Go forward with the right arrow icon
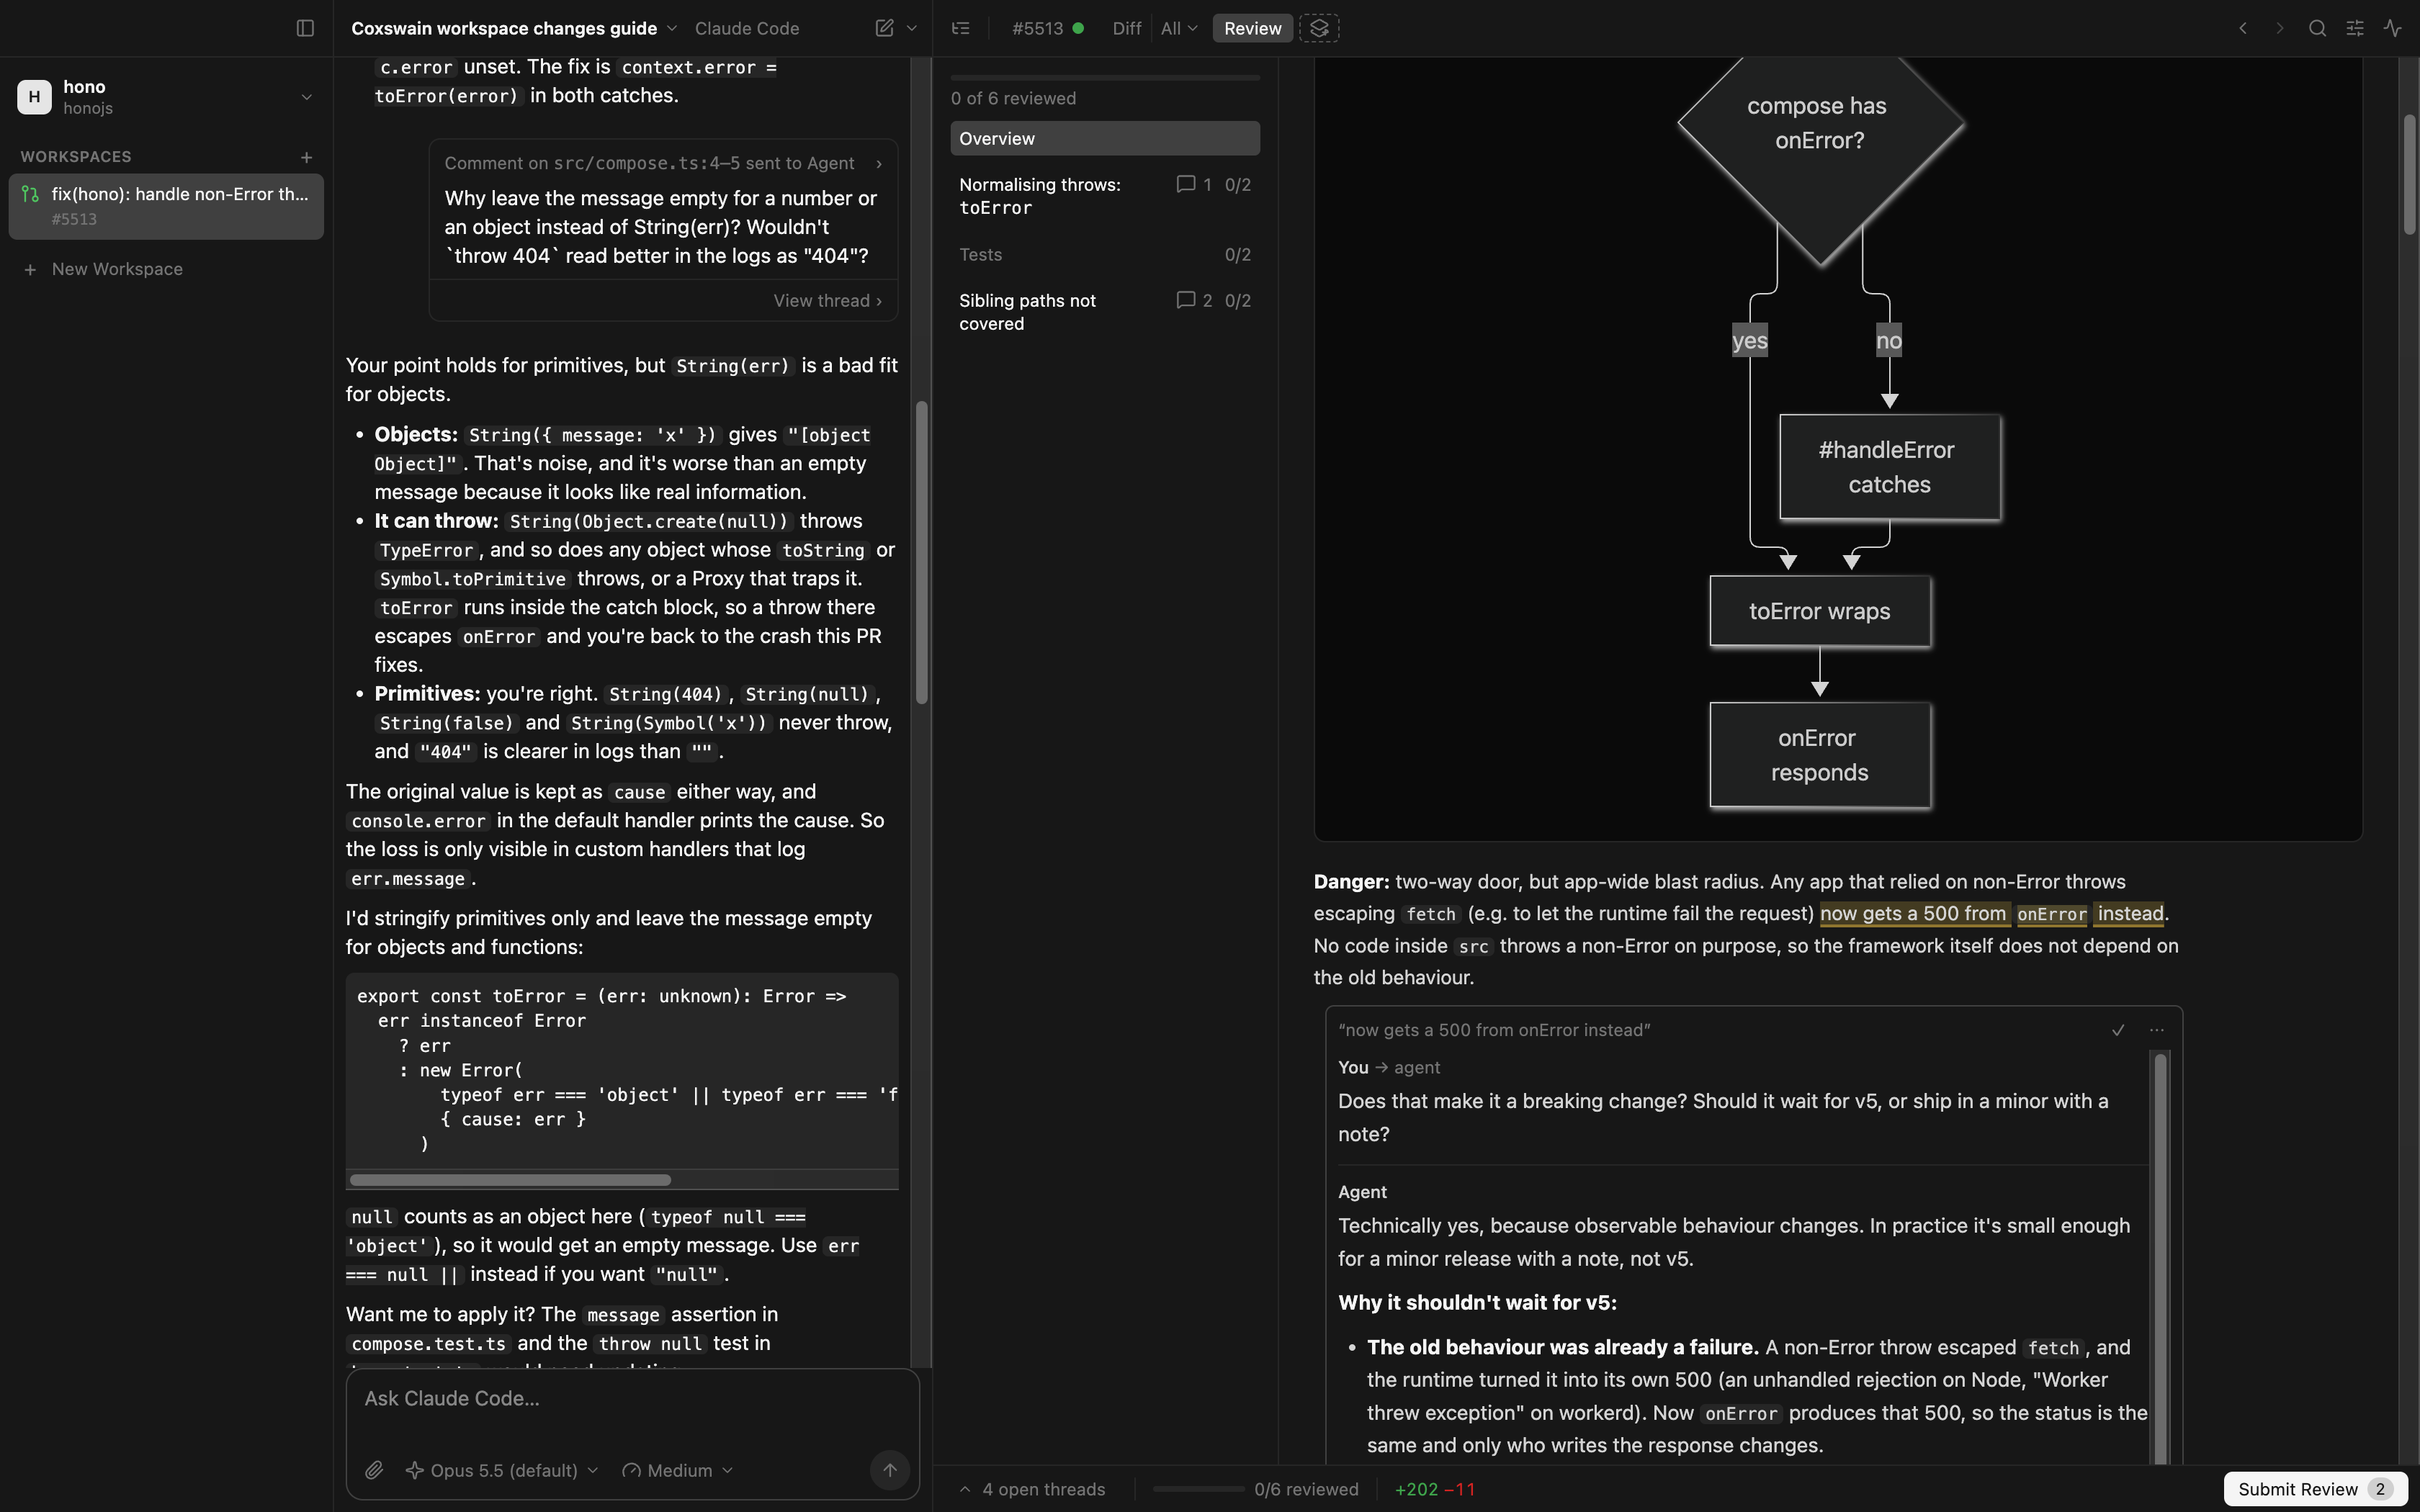This screenshot has height=1512, width=2420. [x=2280, y=28]
